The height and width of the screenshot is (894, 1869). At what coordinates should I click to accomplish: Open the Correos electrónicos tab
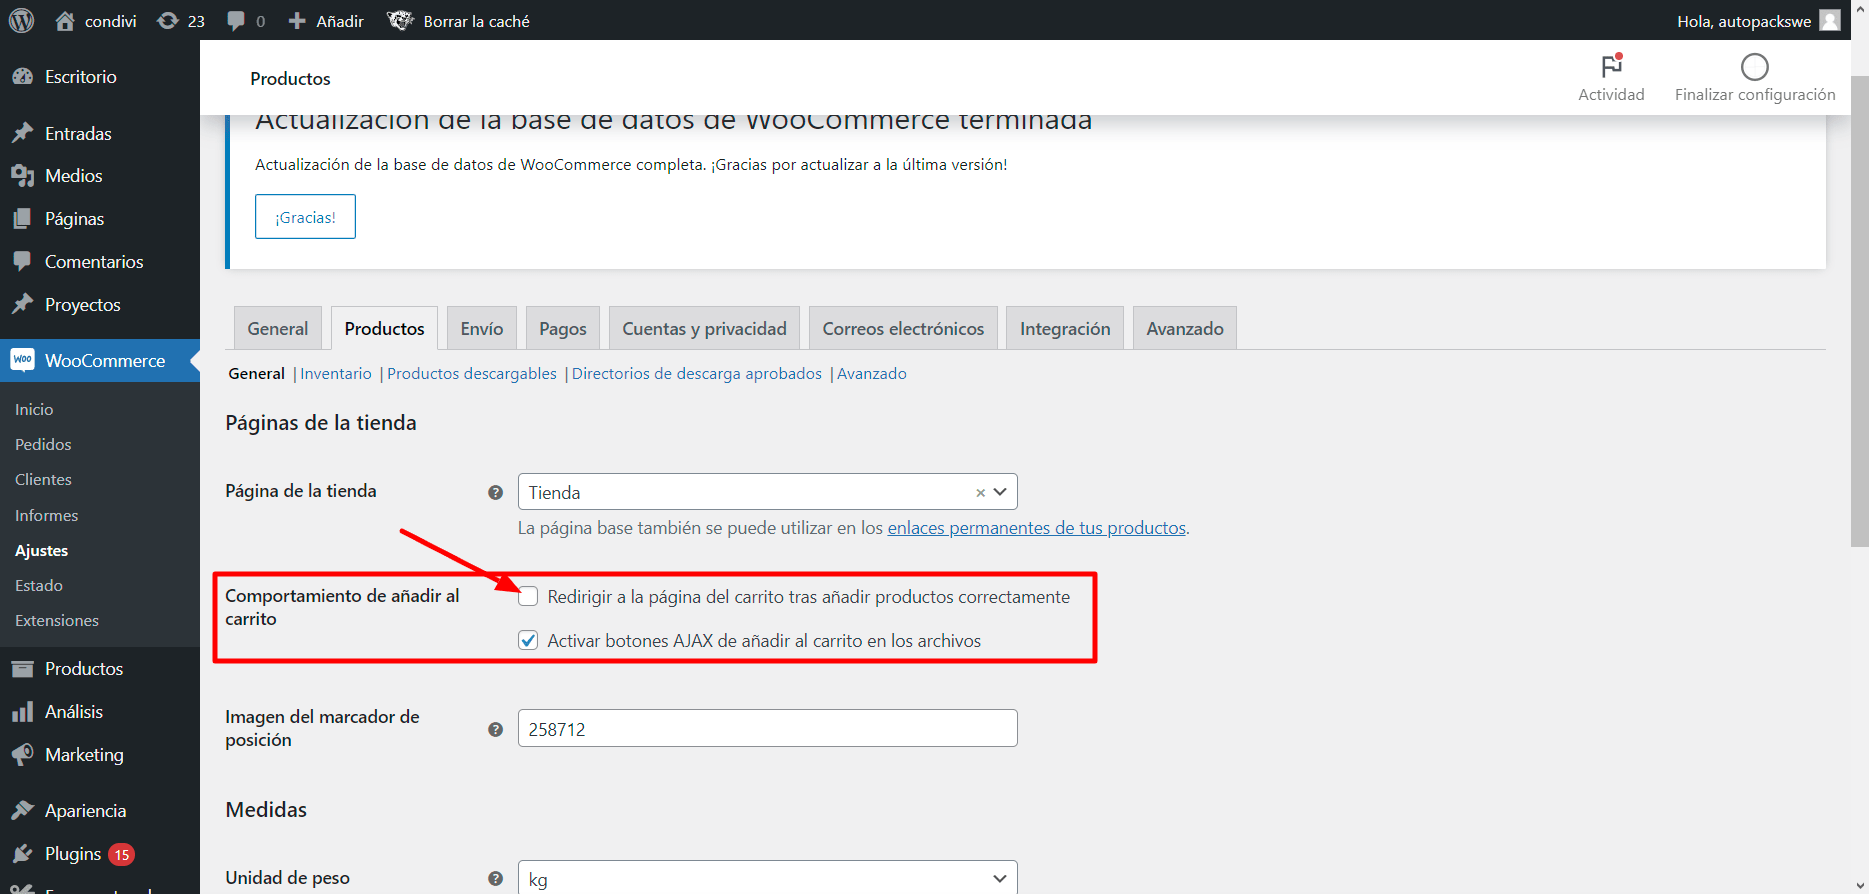tap(903, 328)
